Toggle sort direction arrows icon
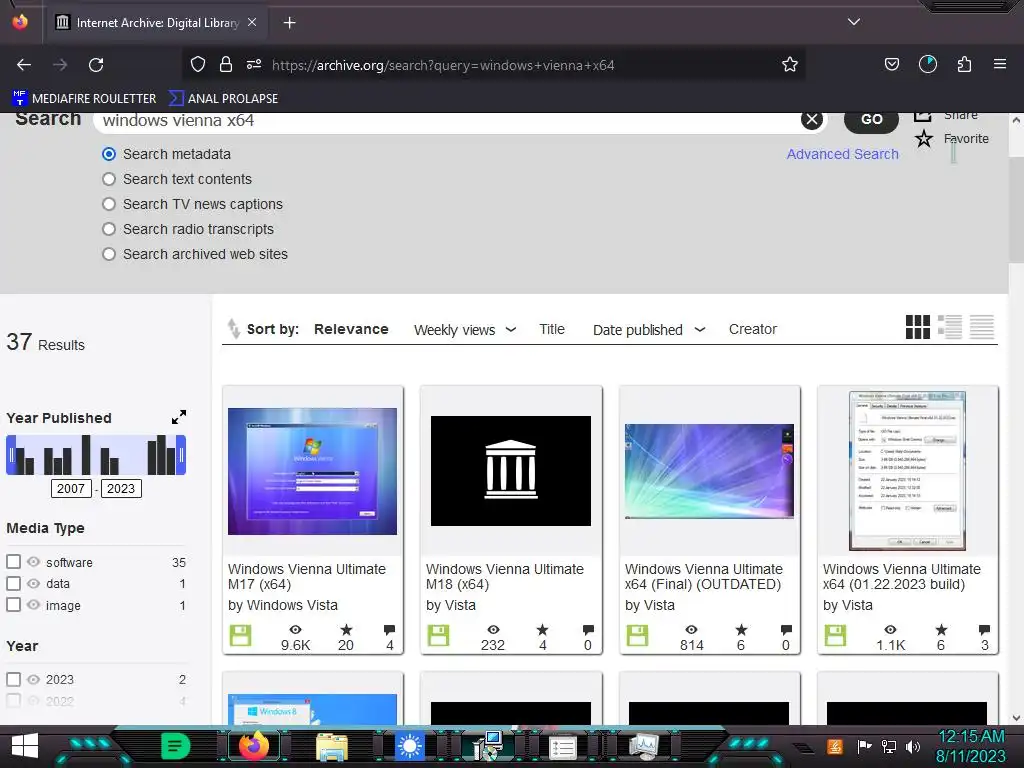The image size is (1024, 768). click(233, 328)
